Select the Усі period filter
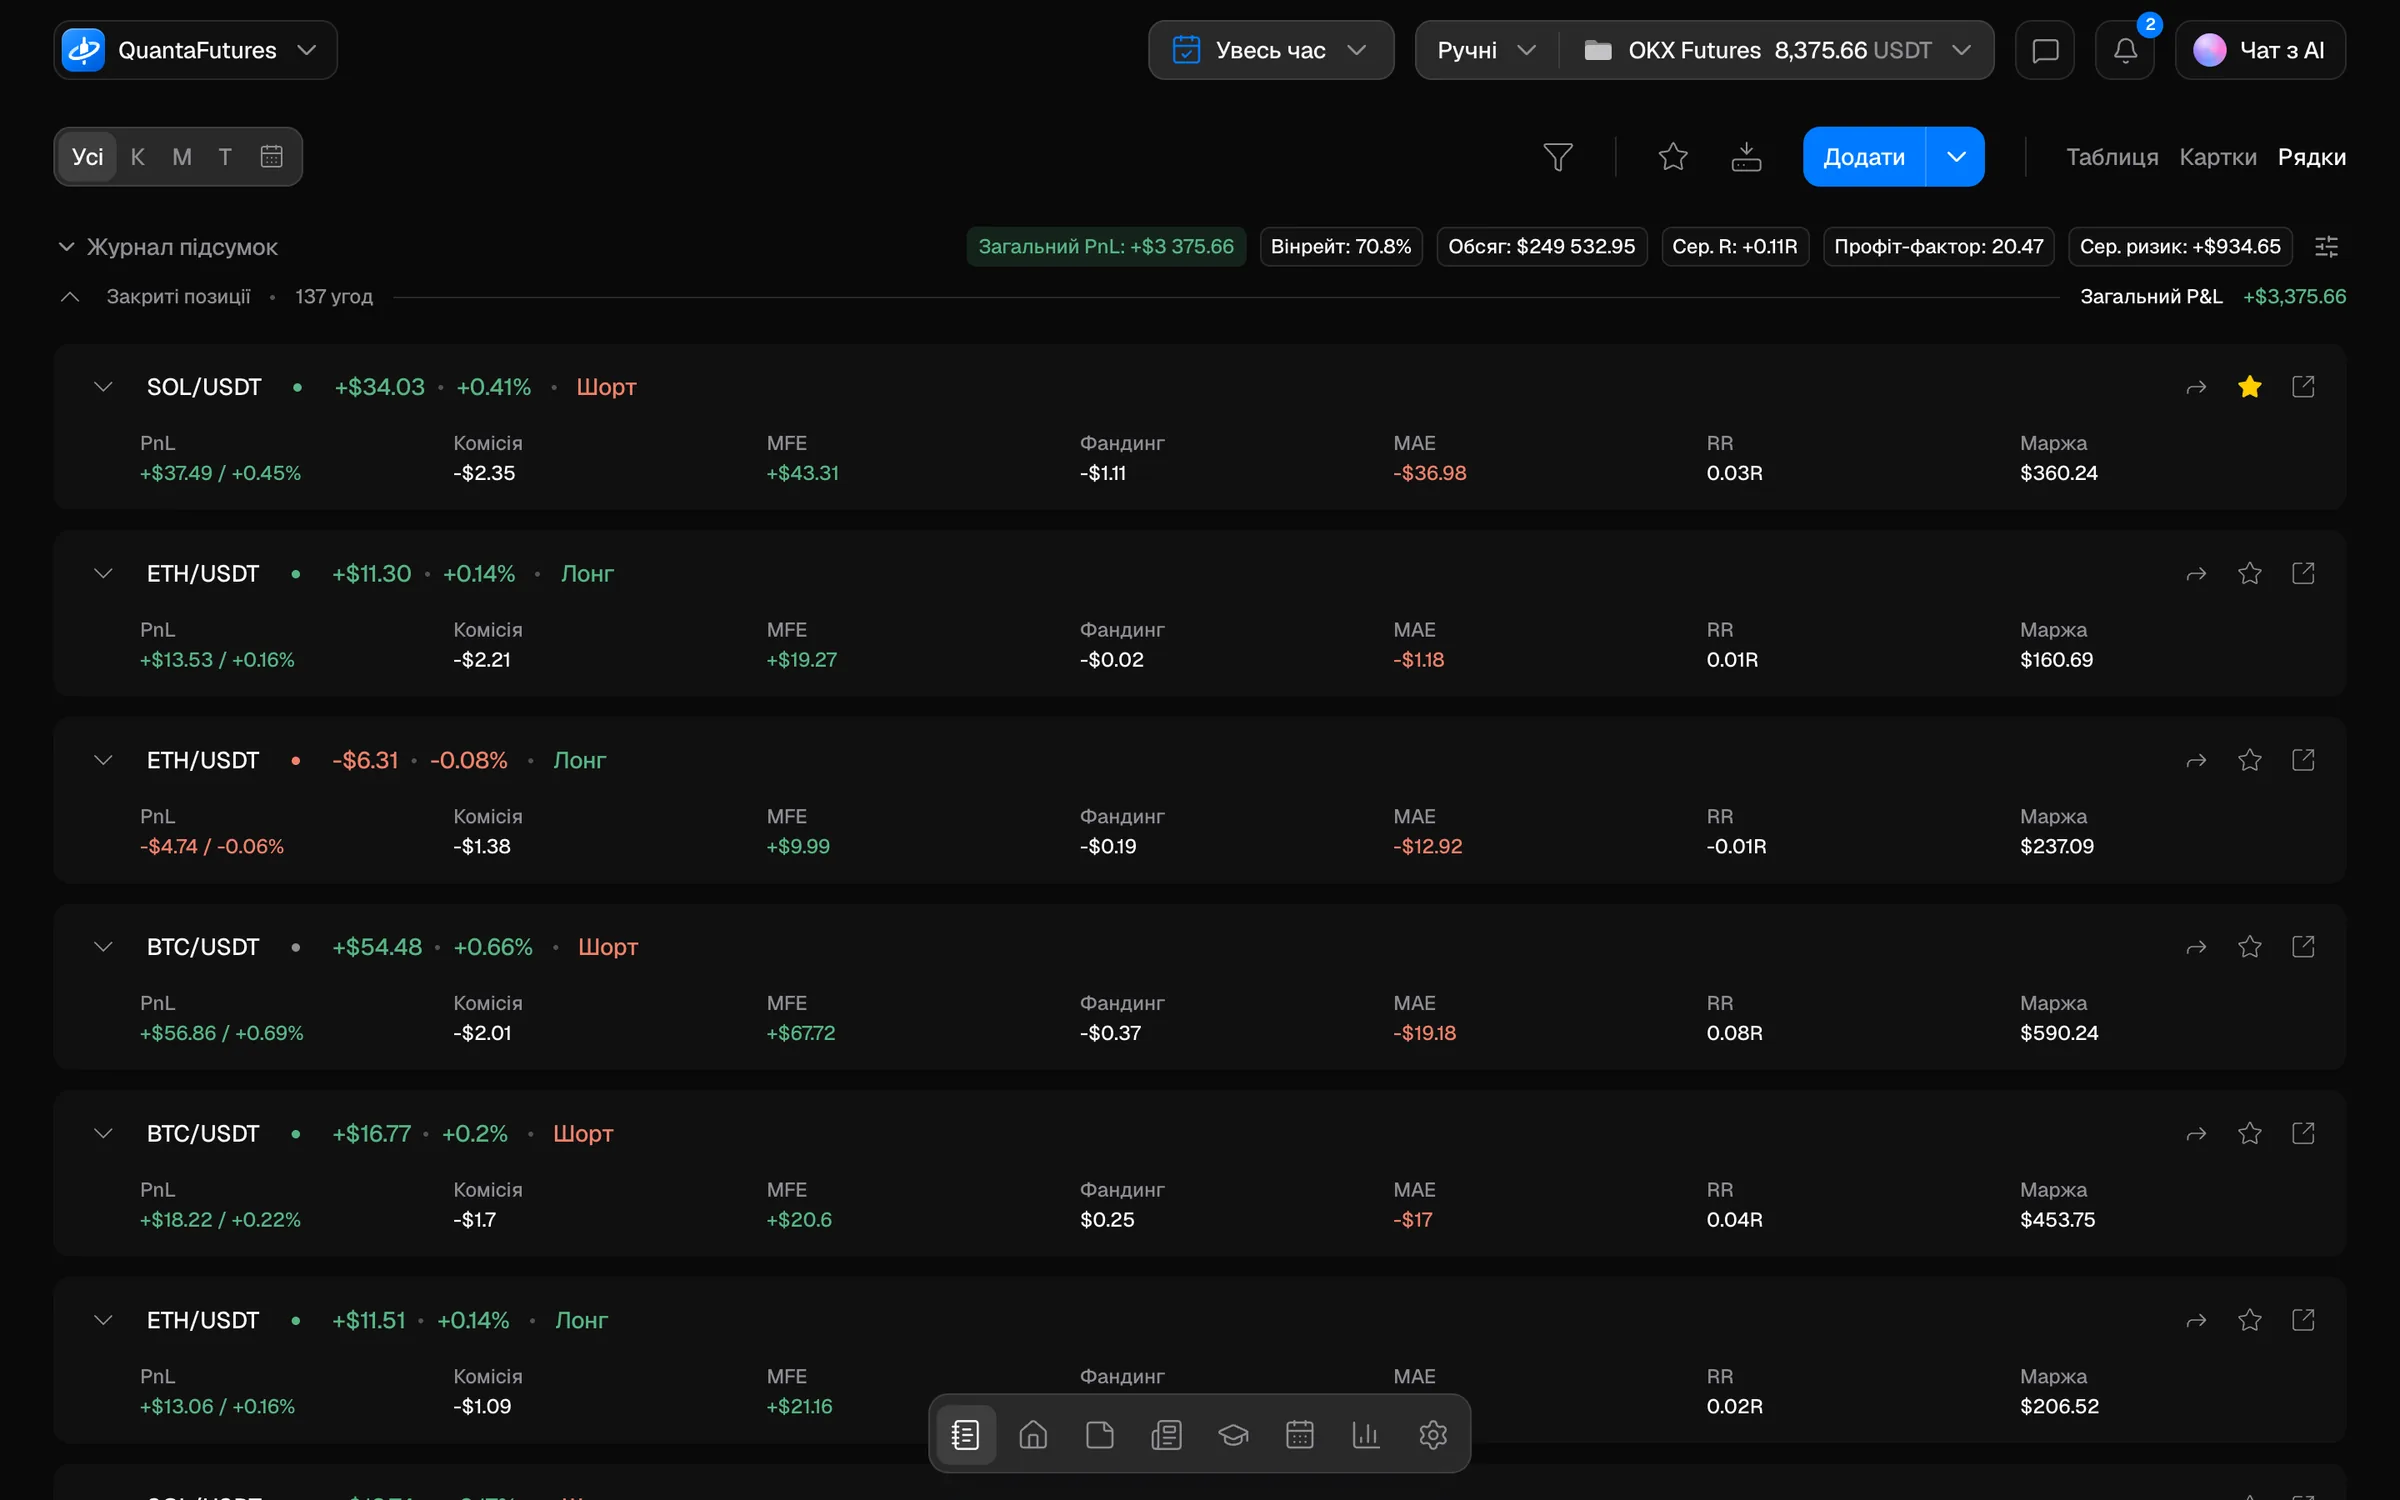2400x1500 pixels. coord(88,157)
